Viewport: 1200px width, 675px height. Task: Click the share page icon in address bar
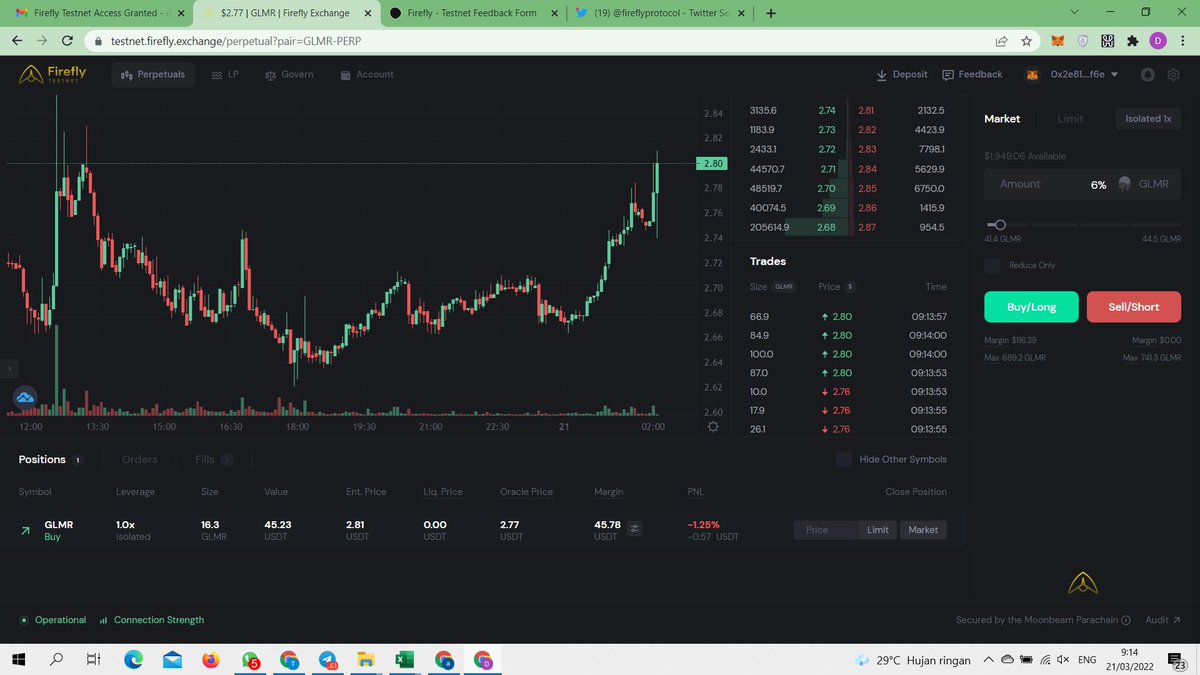pos(1001,41)
